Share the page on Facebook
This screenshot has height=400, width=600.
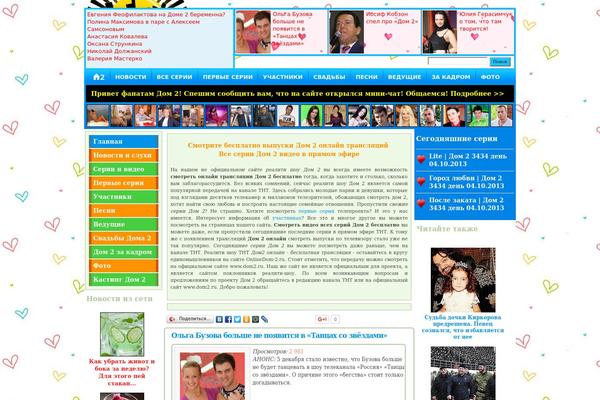pyautogui.click(x=228, y=319)
